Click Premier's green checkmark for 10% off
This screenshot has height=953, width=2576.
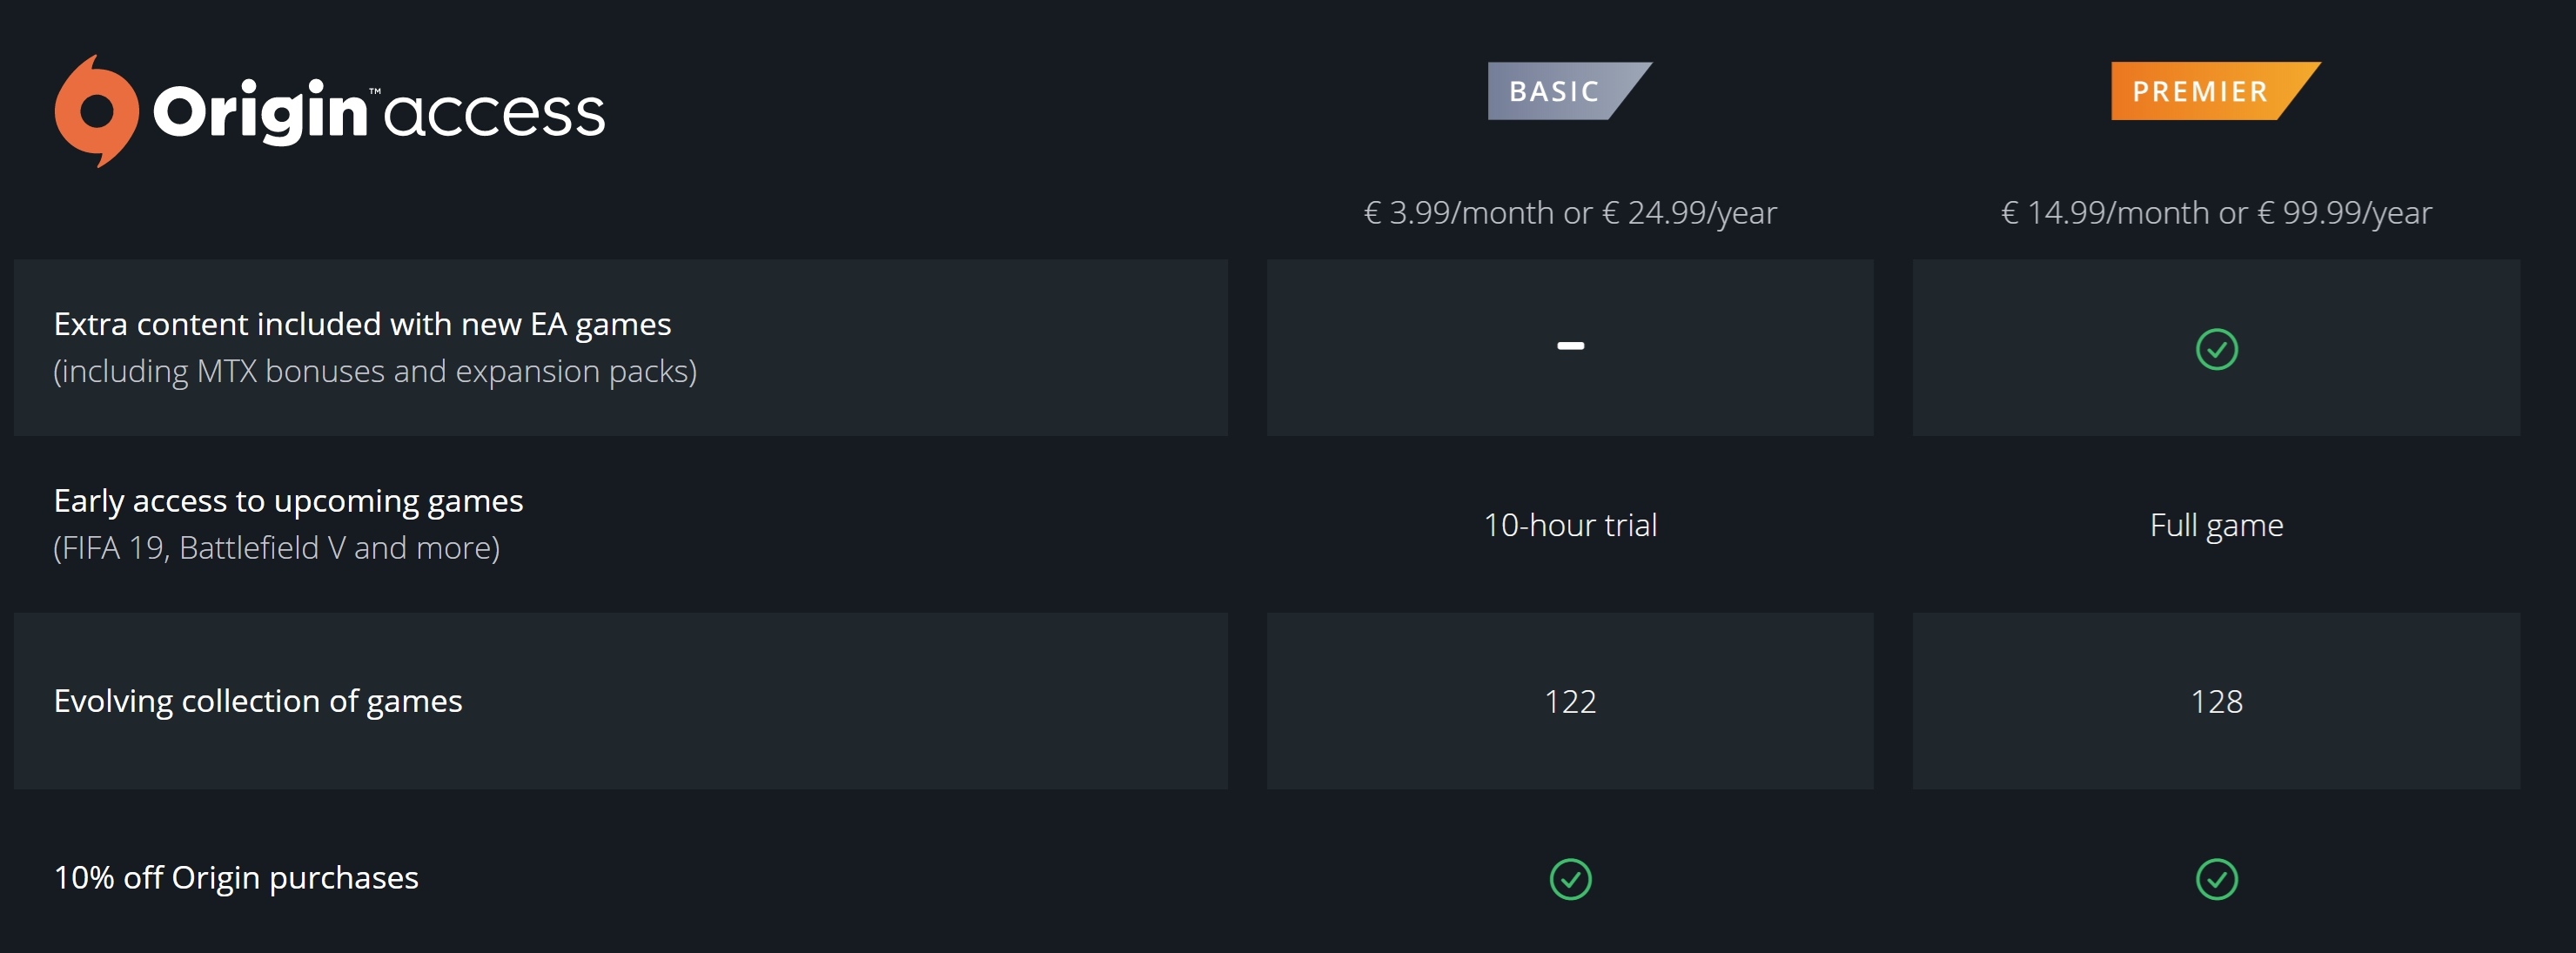point(2216,879)
